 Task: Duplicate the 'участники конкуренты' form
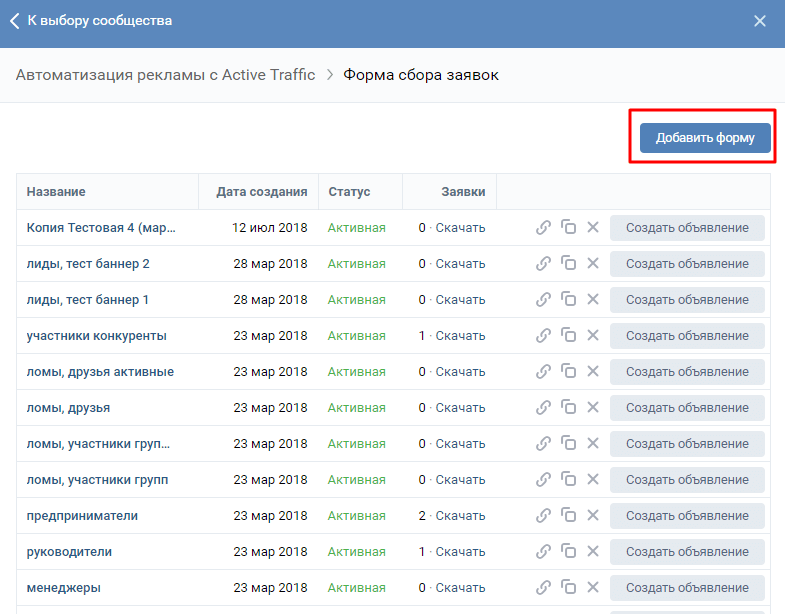[x=568, y=336]
